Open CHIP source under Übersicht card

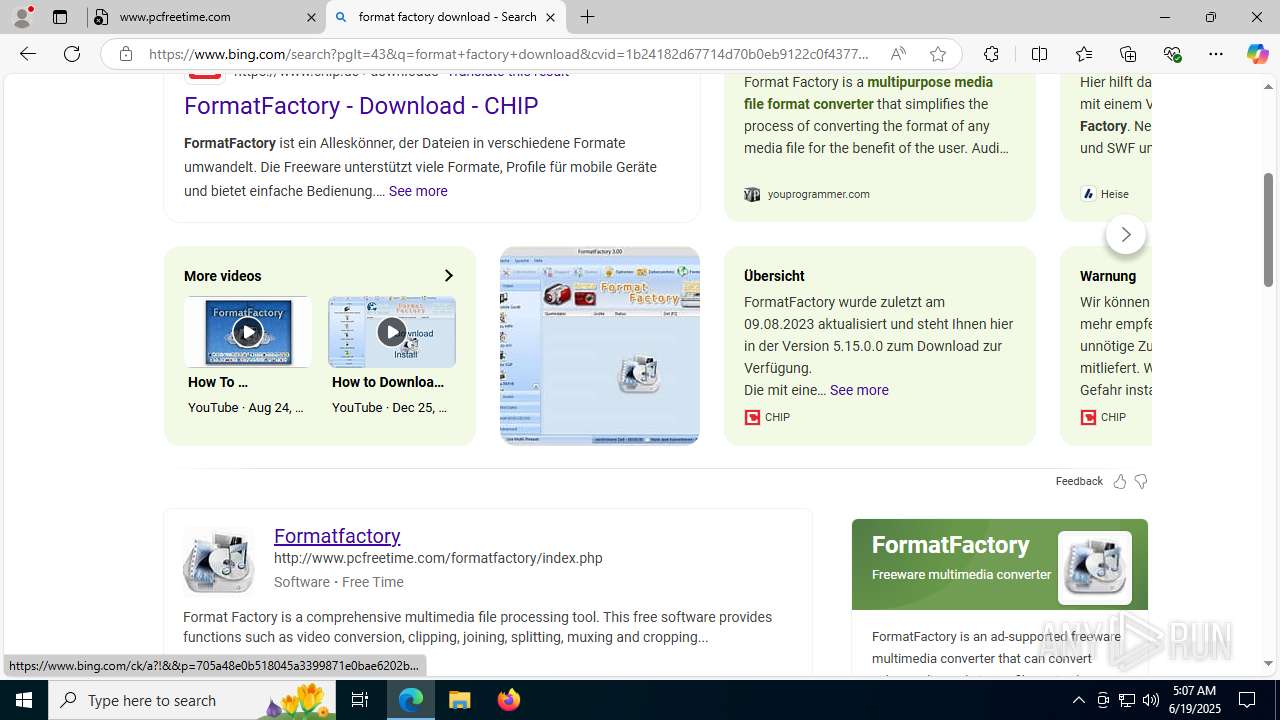click(767, 417)
